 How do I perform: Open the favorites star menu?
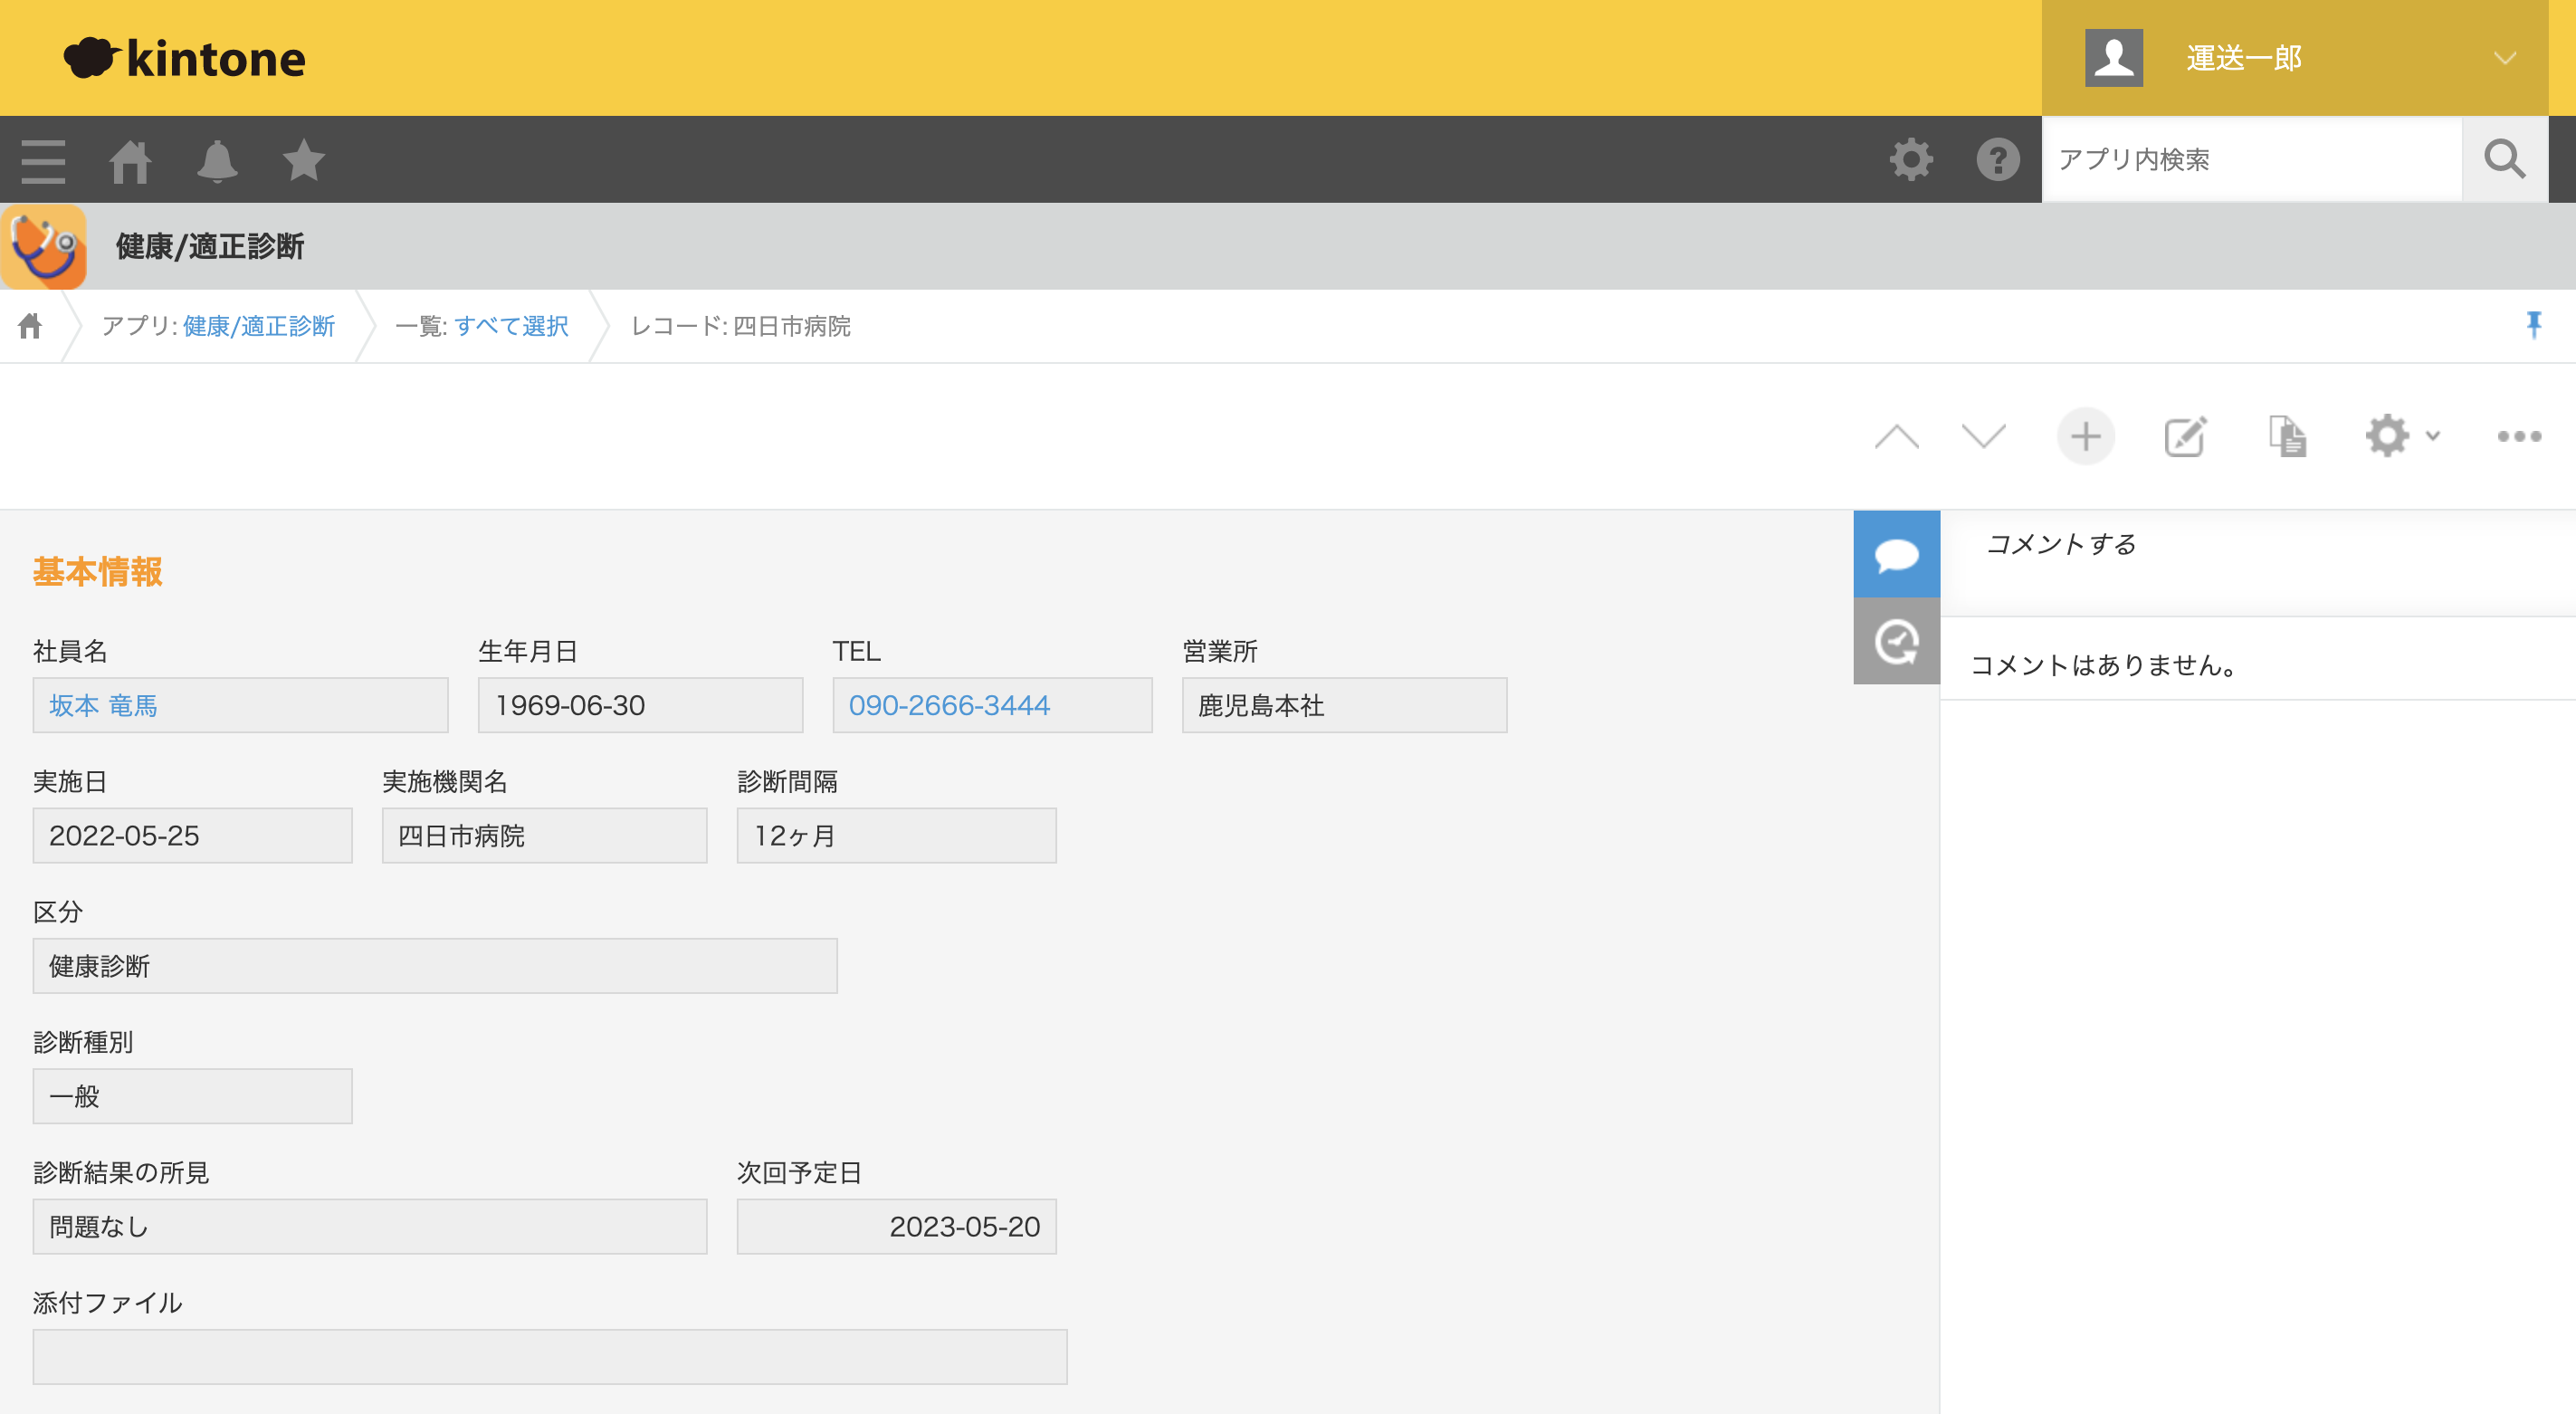point(304,160)
